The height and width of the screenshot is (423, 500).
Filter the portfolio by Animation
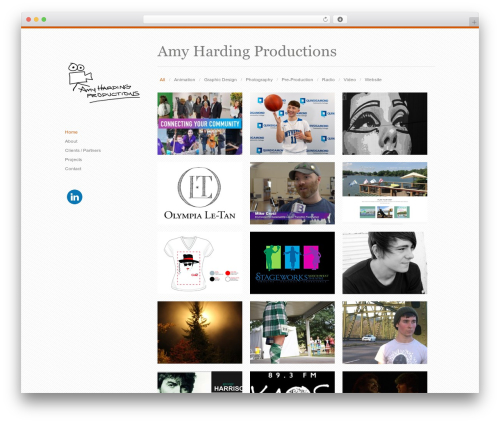click(x=184, y=80)
